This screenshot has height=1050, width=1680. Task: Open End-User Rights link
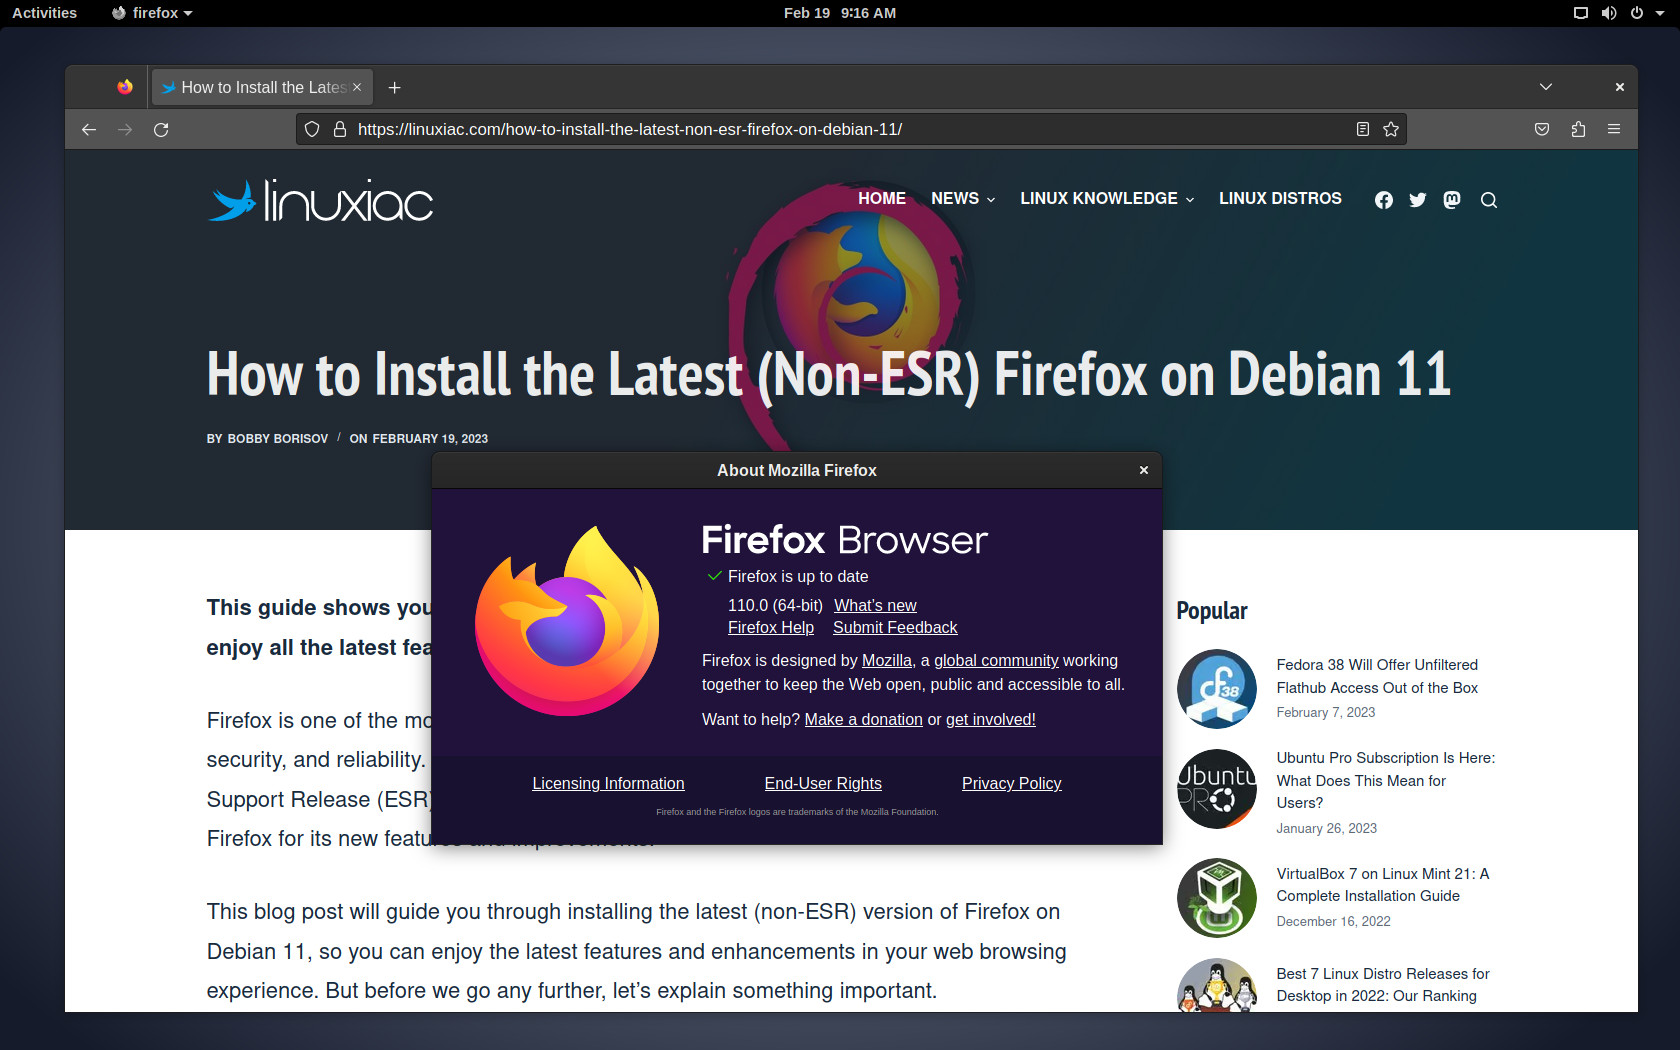click(x=823, y=784)
